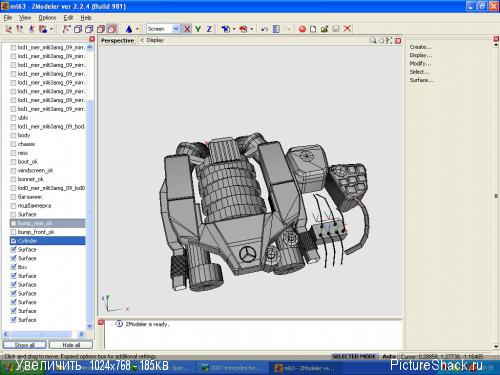The image size is (500, 375).
Task: Expand the Surface... command group
Action: (421, 80)
